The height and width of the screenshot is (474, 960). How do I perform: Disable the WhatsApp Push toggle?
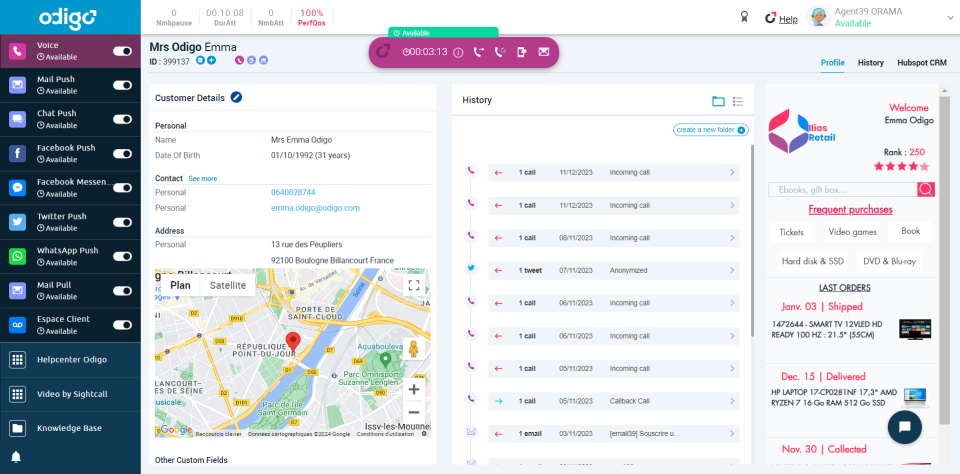click(123, 256)
